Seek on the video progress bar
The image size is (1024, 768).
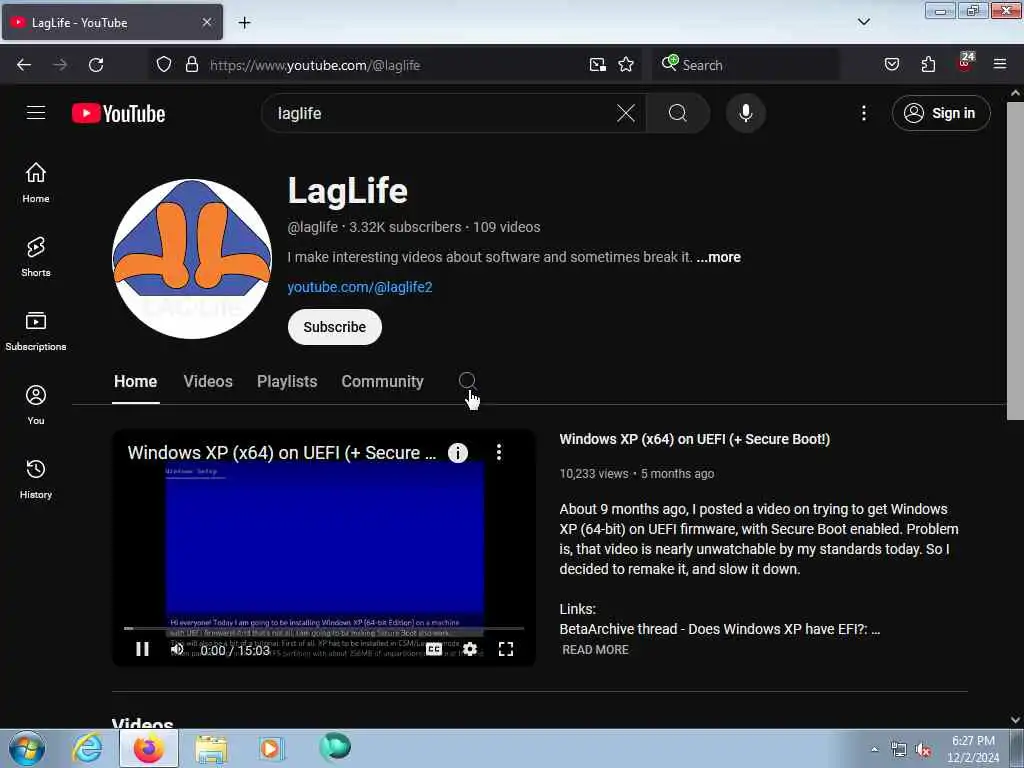pos(324,628)
